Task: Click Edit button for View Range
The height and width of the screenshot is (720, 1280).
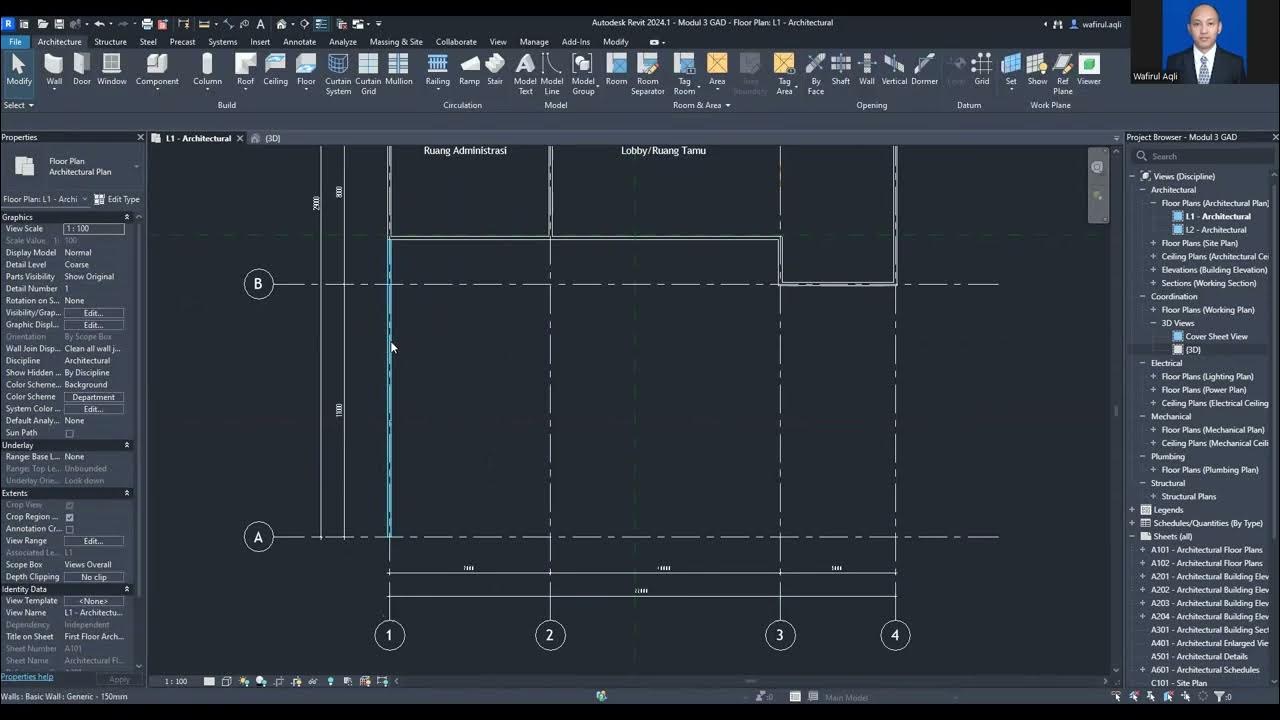Action: click(x=94, y=541)
